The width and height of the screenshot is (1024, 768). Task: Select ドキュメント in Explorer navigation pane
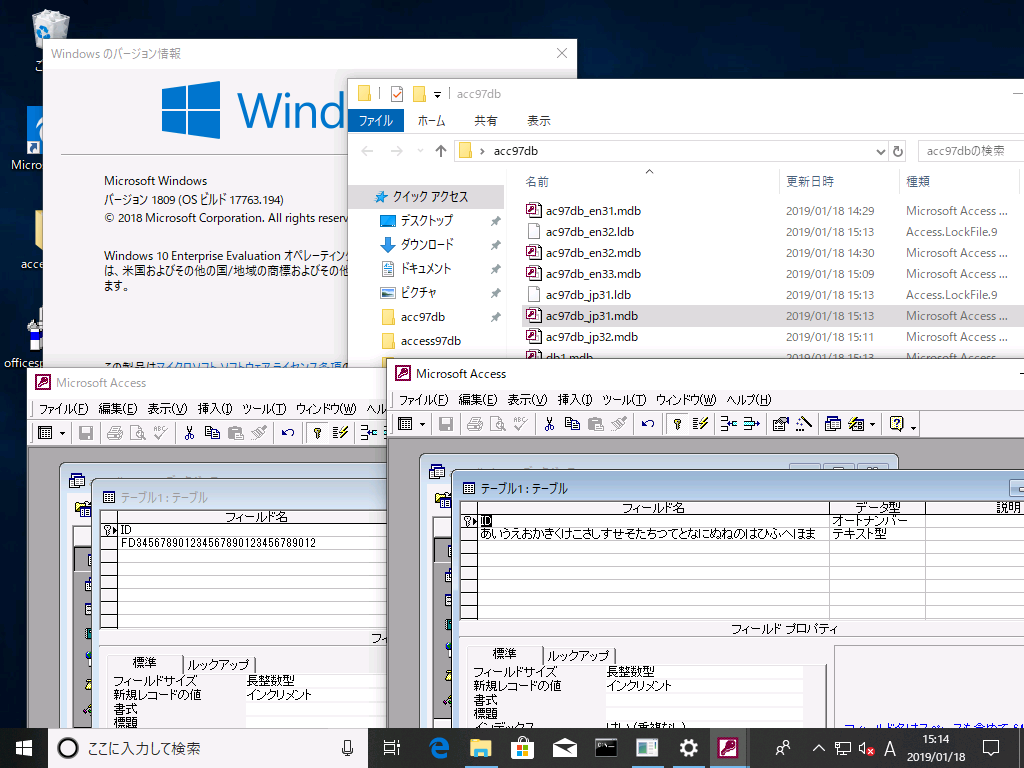[426, 268]
